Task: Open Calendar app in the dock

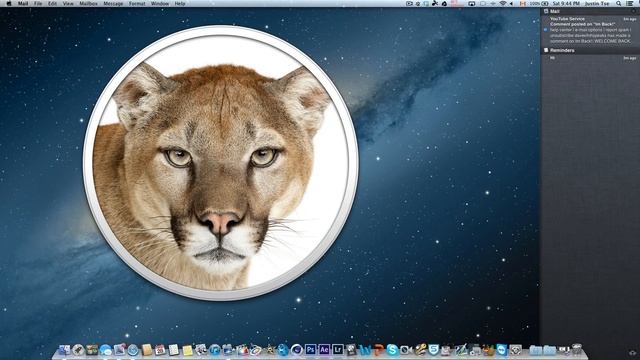Action: [x=160, y=350]
